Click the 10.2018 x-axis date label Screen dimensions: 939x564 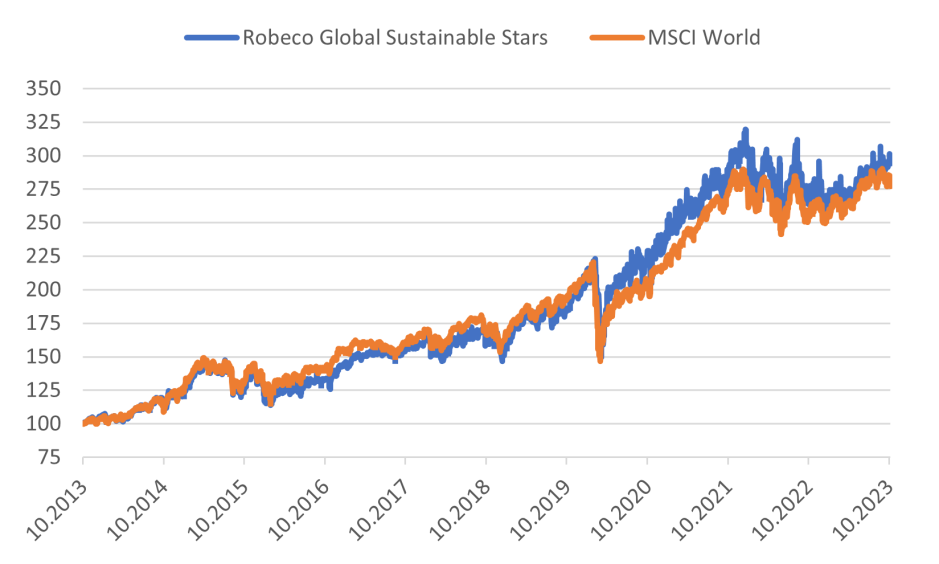(x=460, y=509)
